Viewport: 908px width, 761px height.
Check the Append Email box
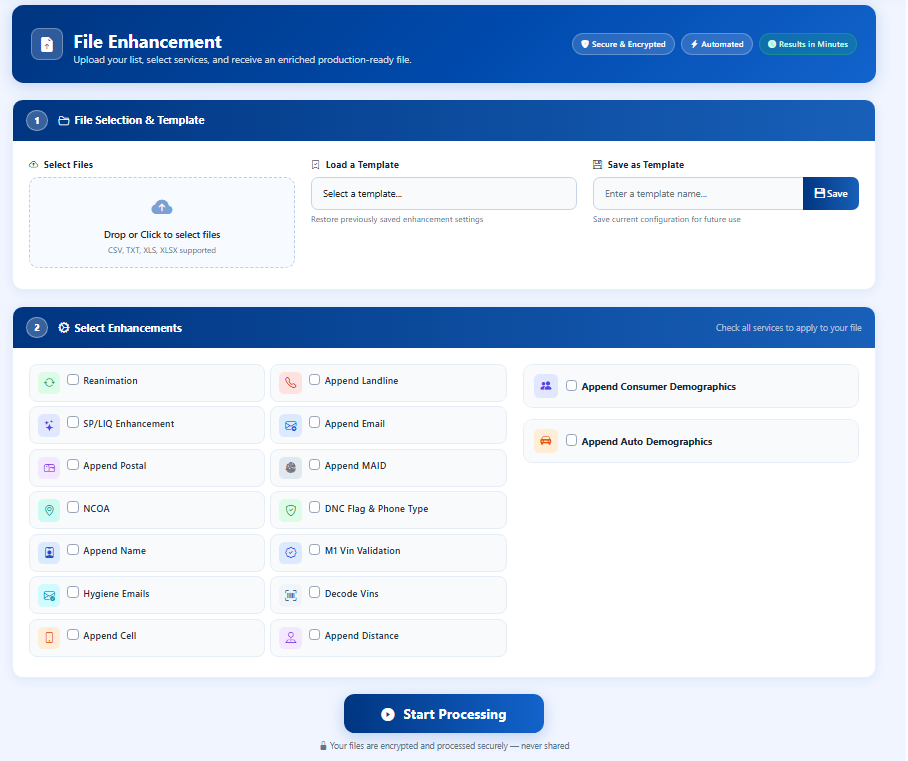click(x=314, y=422)
